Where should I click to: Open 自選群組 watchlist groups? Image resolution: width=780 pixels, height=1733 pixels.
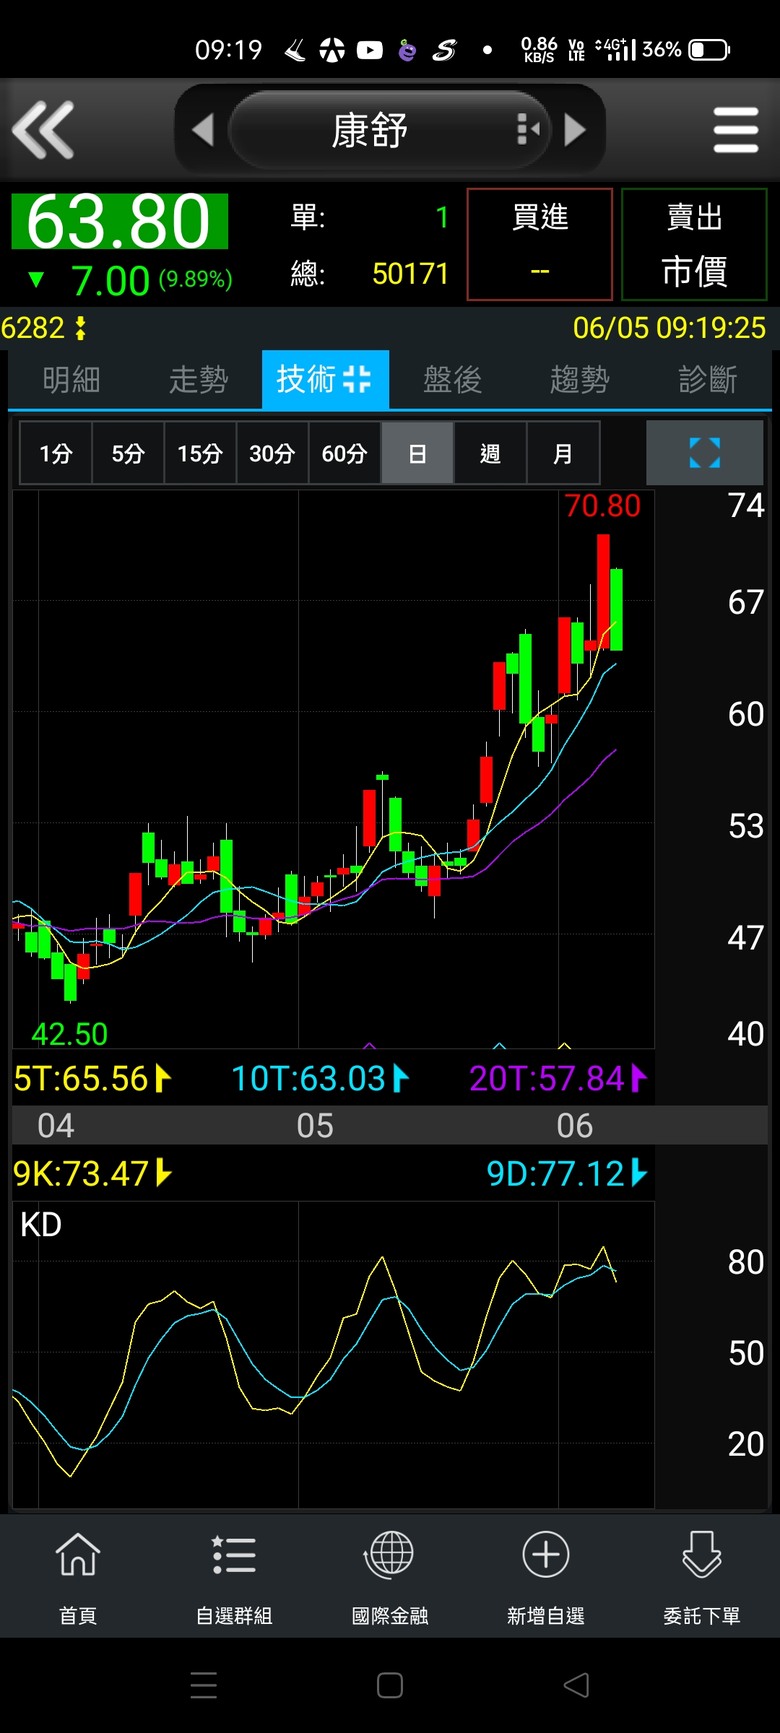coord(234,1578)
